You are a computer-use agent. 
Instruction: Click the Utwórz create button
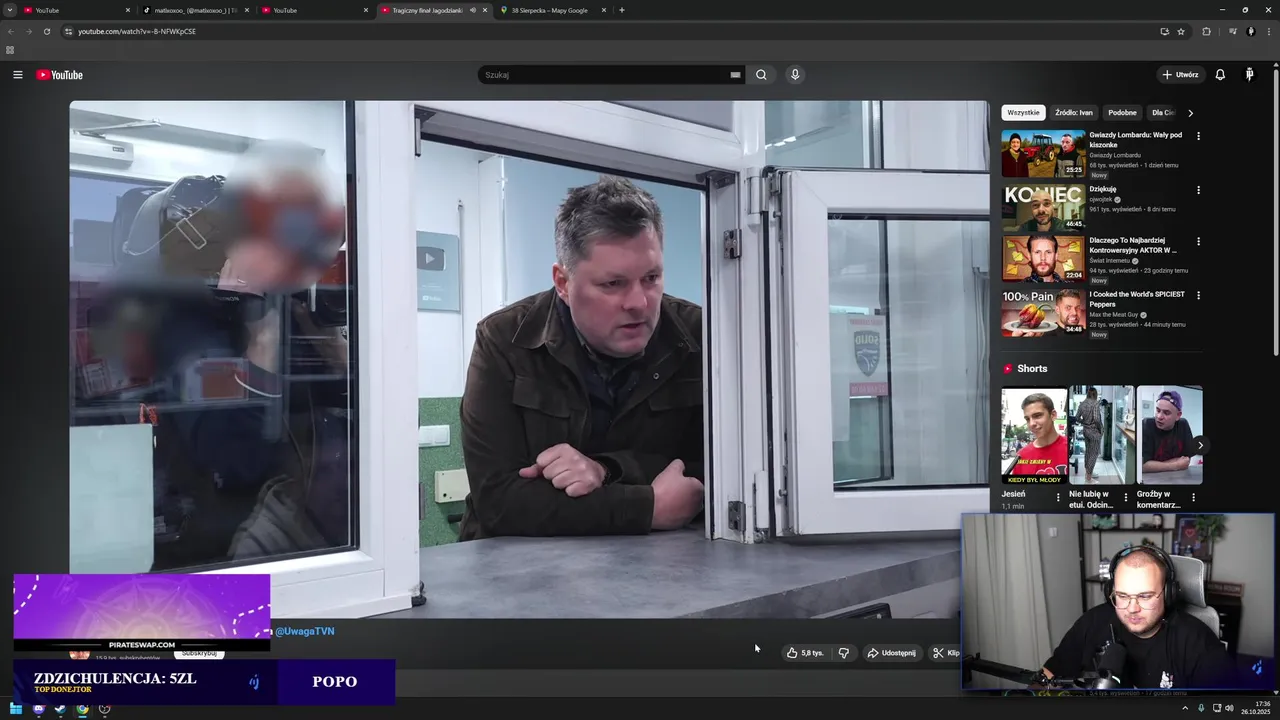pos(1180,75)
